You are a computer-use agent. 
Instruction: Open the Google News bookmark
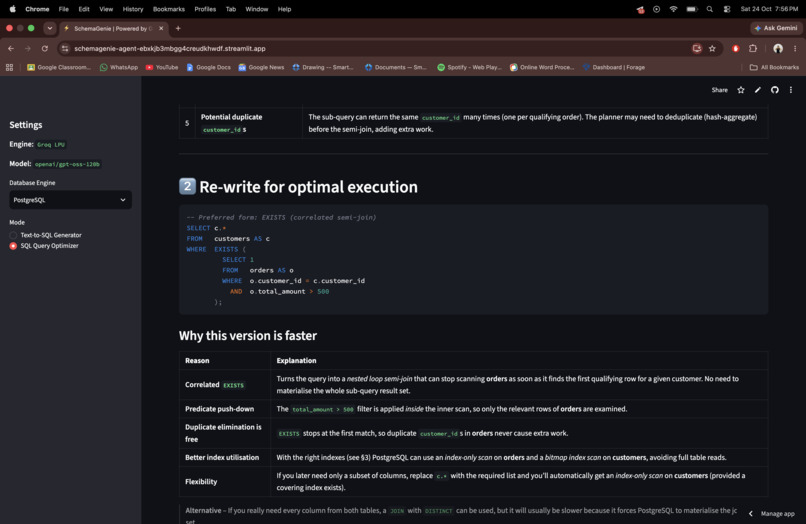(x=261, y=67)
